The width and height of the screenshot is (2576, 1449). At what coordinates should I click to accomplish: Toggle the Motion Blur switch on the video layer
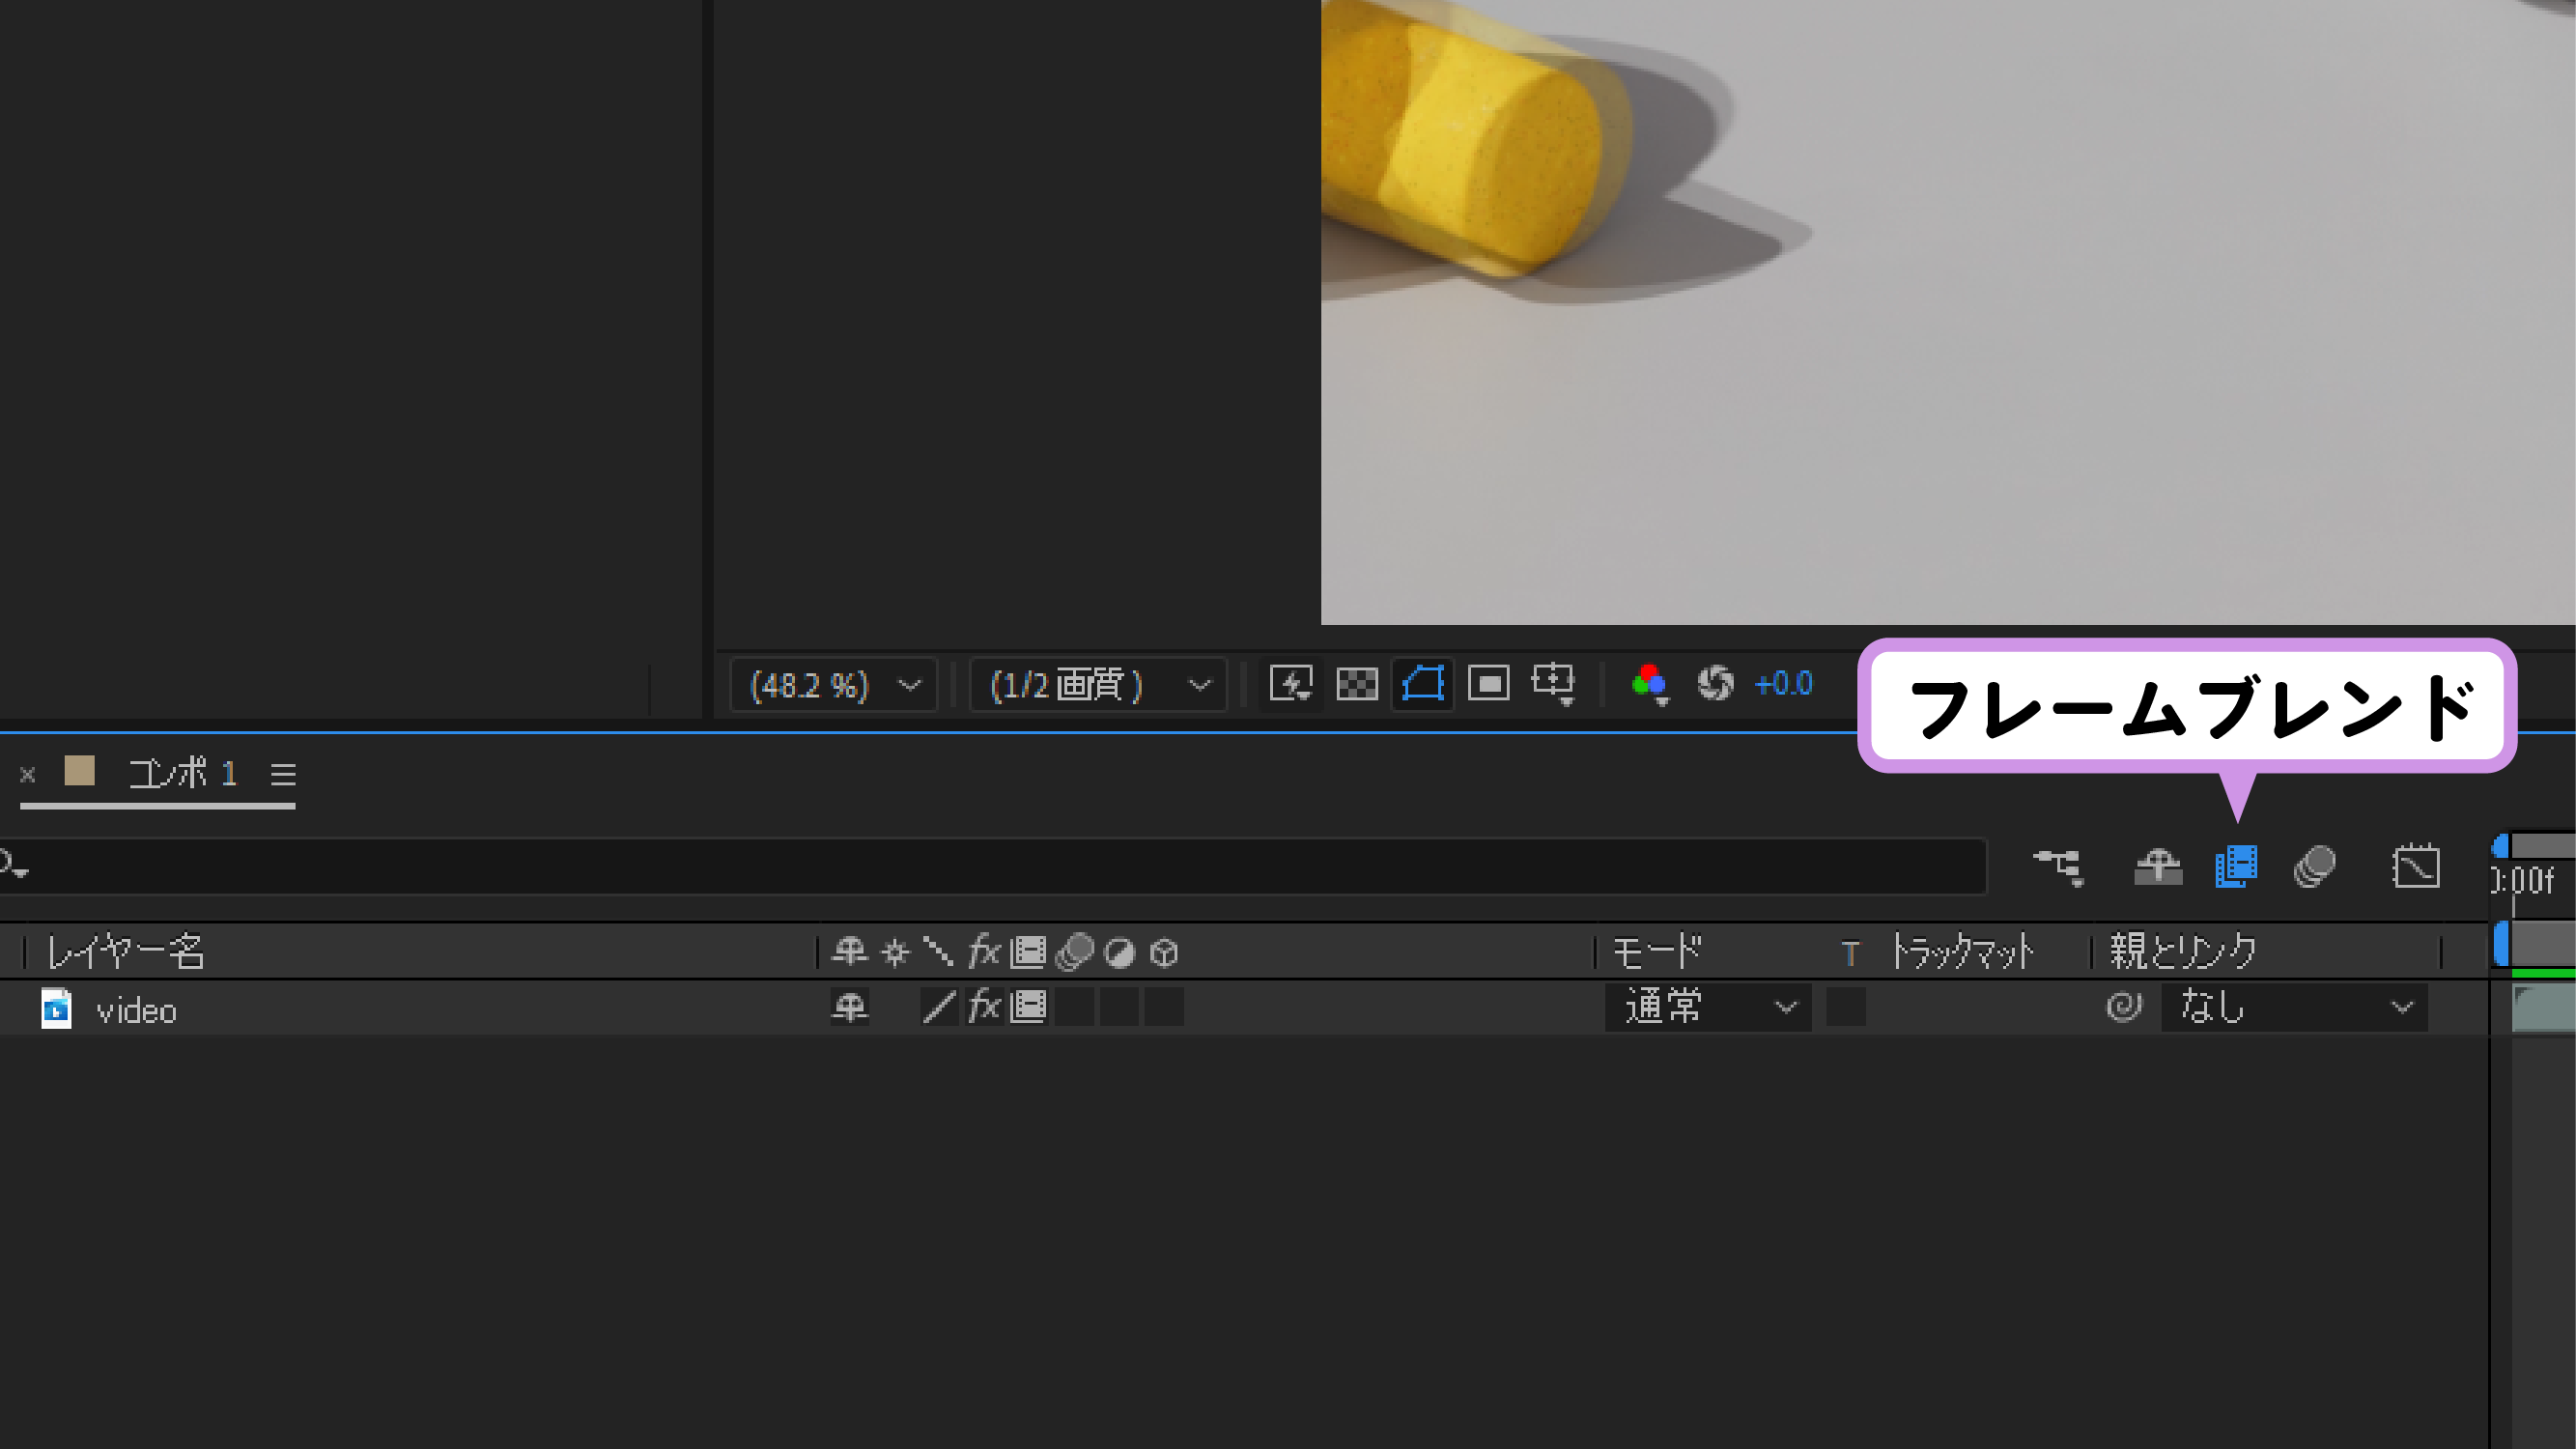coord(1074,1007)
